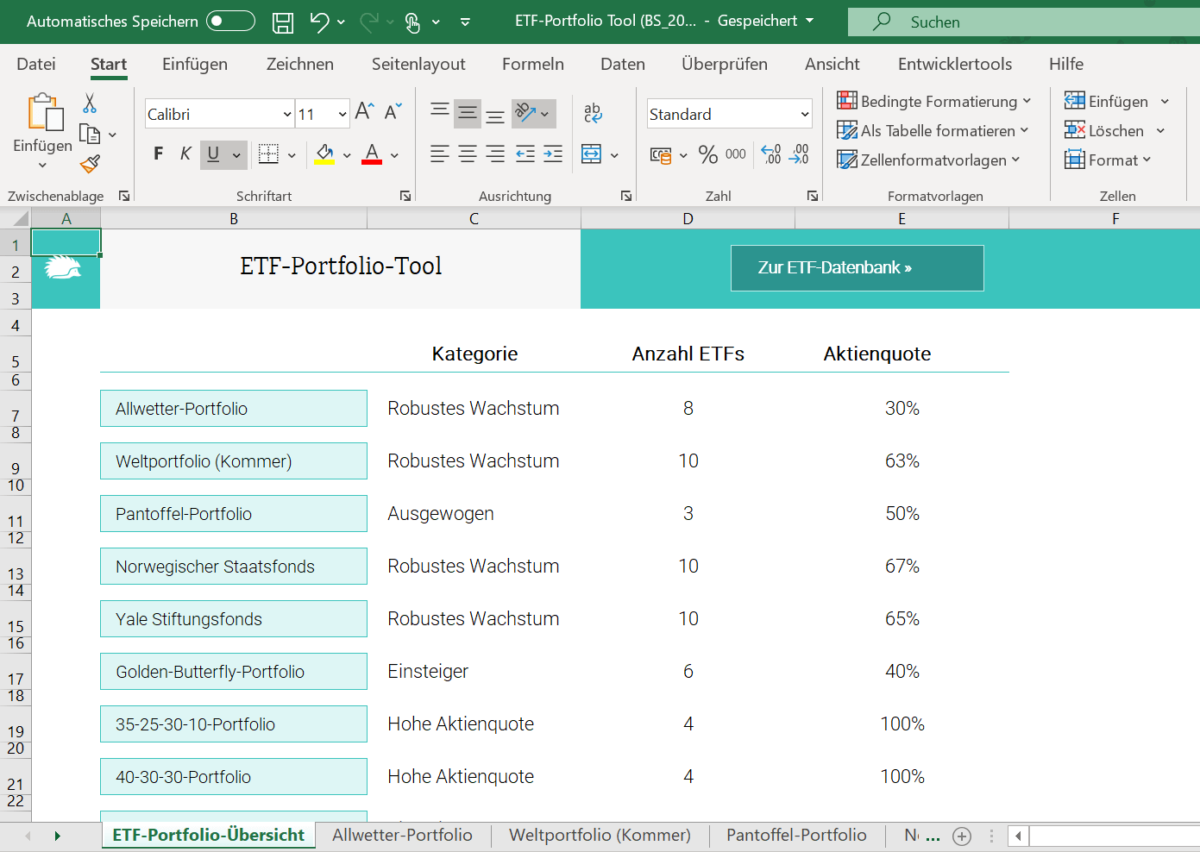The image size is (1200, 852).
Task: Open the Pantoffel-Portfolio link button
Action: click(x=233, y=513)
